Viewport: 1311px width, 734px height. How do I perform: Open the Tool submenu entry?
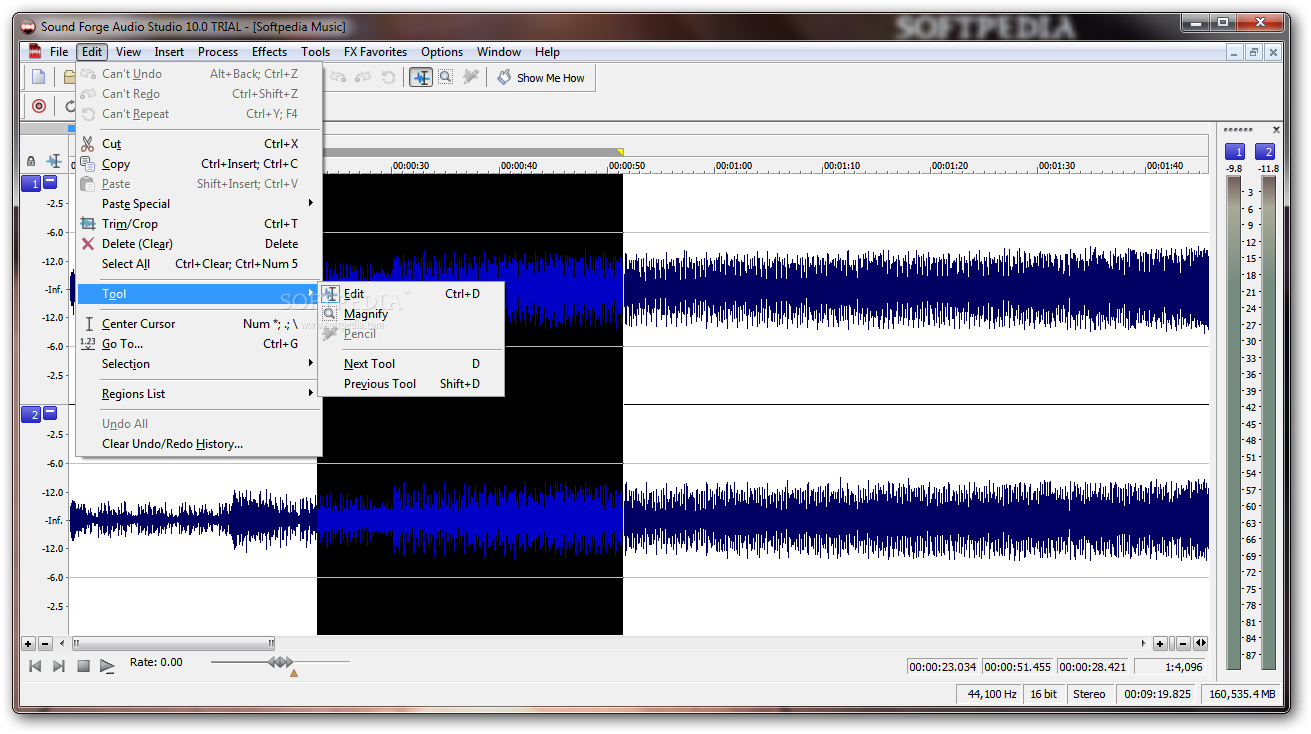199,294
